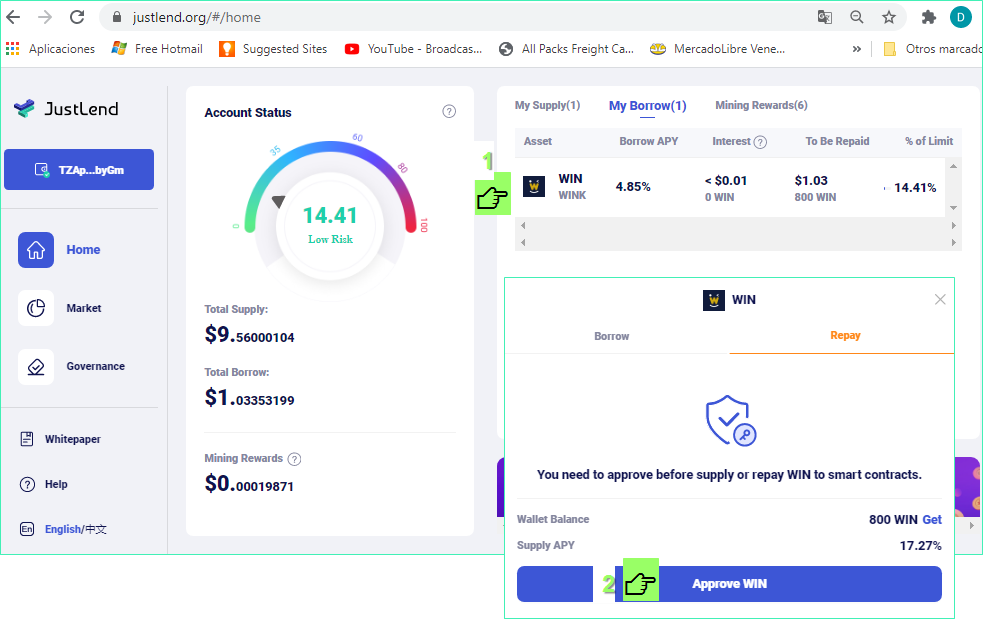Click table vertical scroll up arrow

[x=953, y=166]
